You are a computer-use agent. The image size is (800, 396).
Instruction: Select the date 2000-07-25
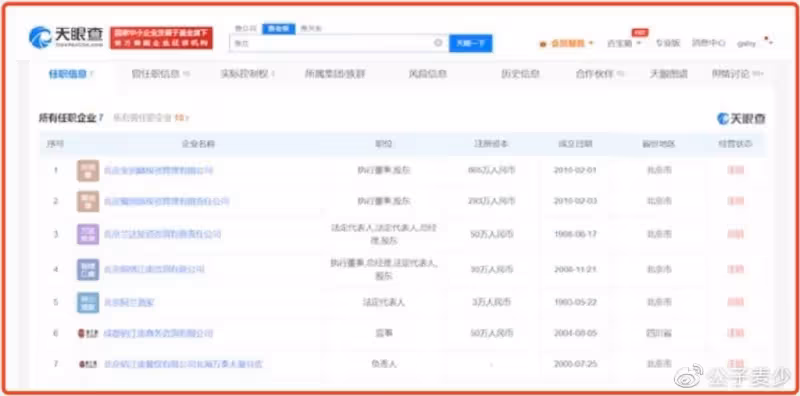point(575,364)
